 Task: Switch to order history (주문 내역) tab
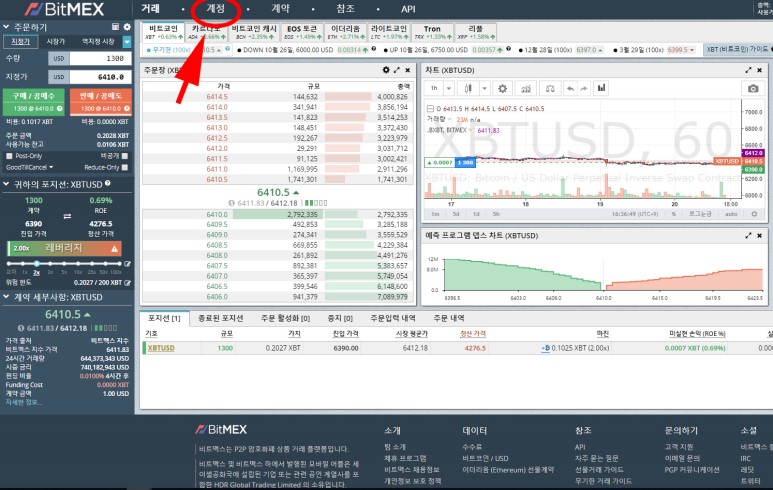[x=449, y=318]
